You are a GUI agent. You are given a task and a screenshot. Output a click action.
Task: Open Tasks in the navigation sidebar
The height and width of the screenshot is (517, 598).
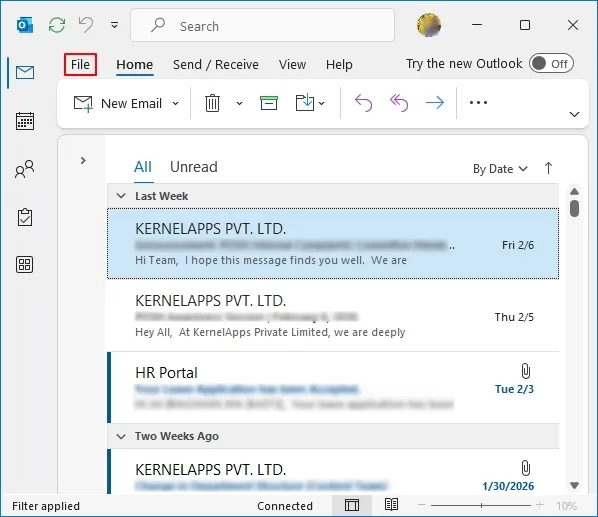[25, 217]
